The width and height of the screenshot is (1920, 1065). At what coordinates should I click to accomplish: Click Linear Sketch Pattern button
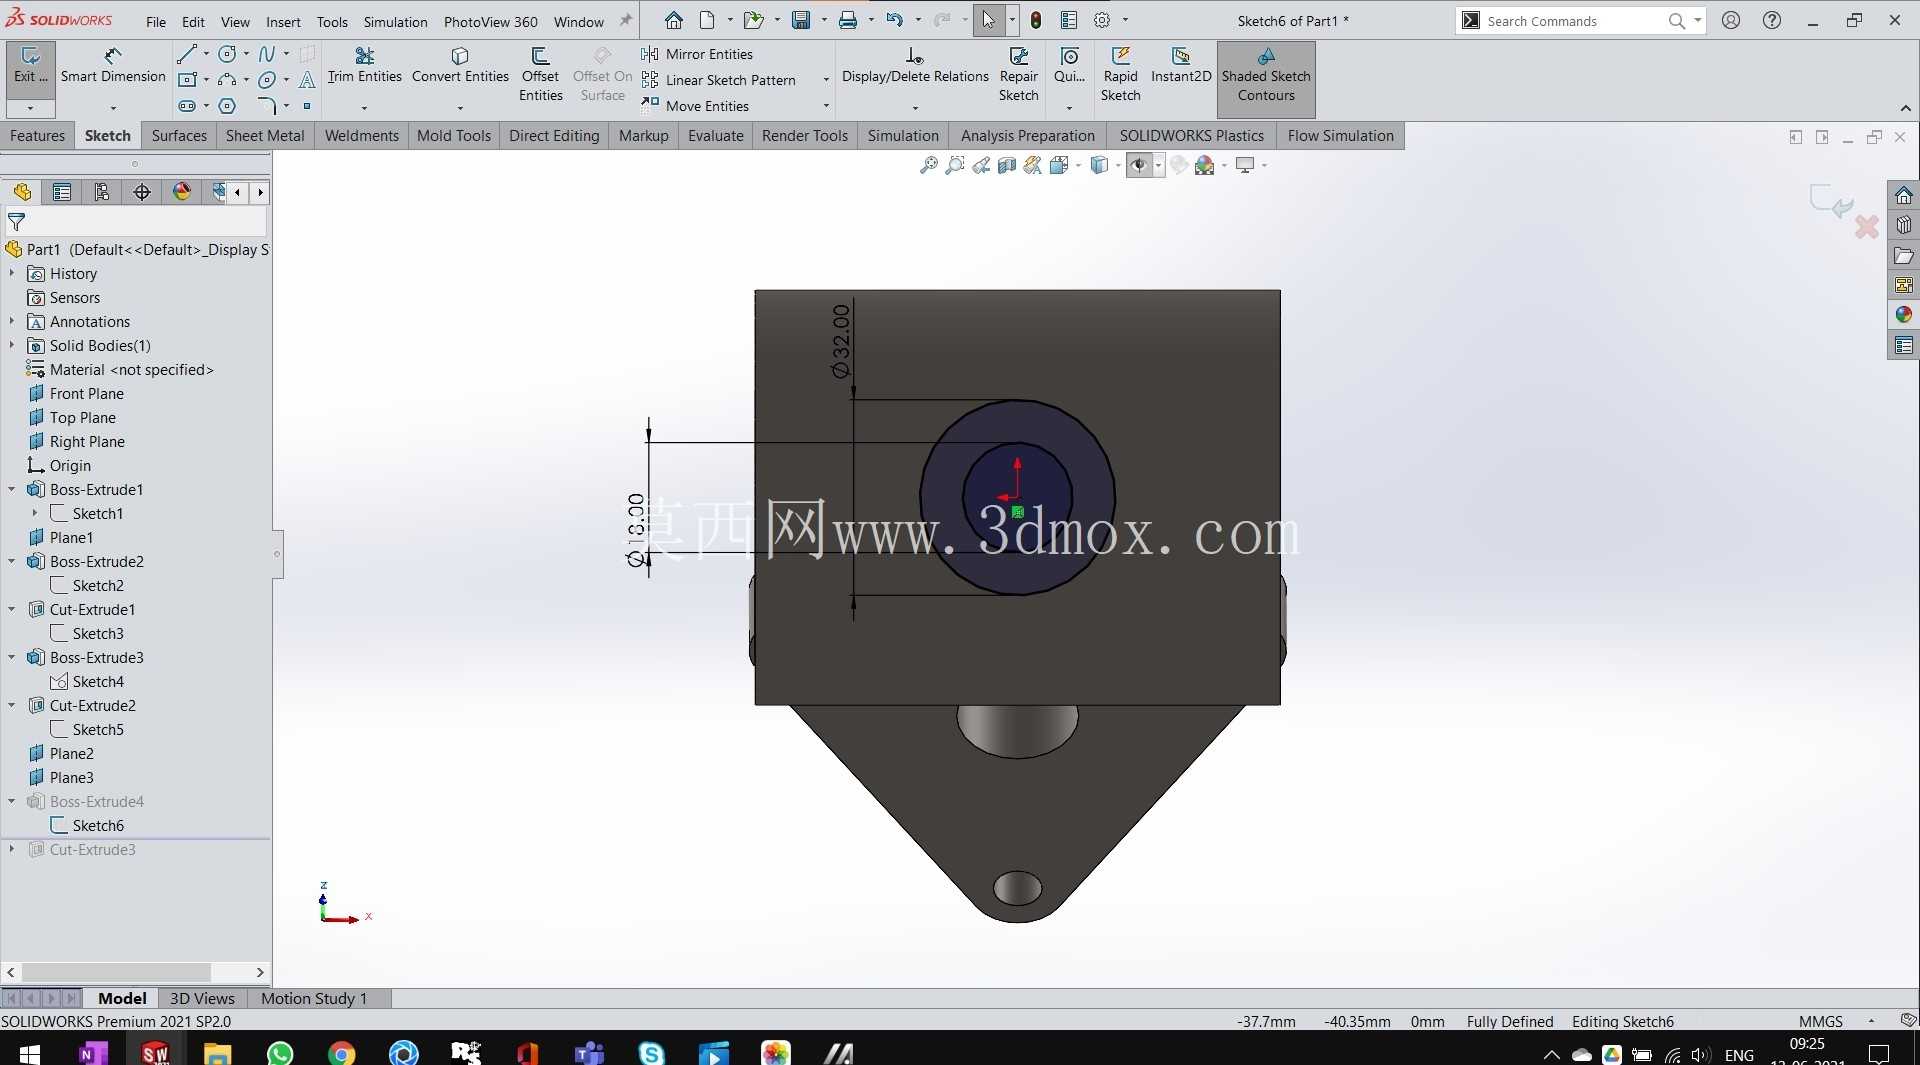pos(719,80)
